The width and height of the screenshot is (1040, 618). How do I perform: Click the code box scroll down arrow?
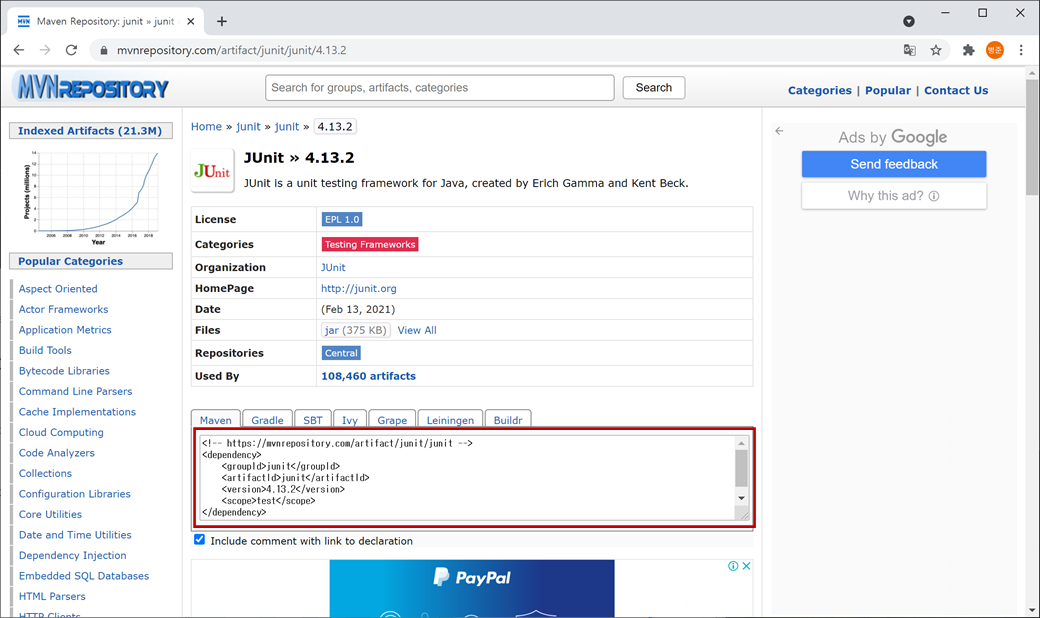tap(742, 498)
